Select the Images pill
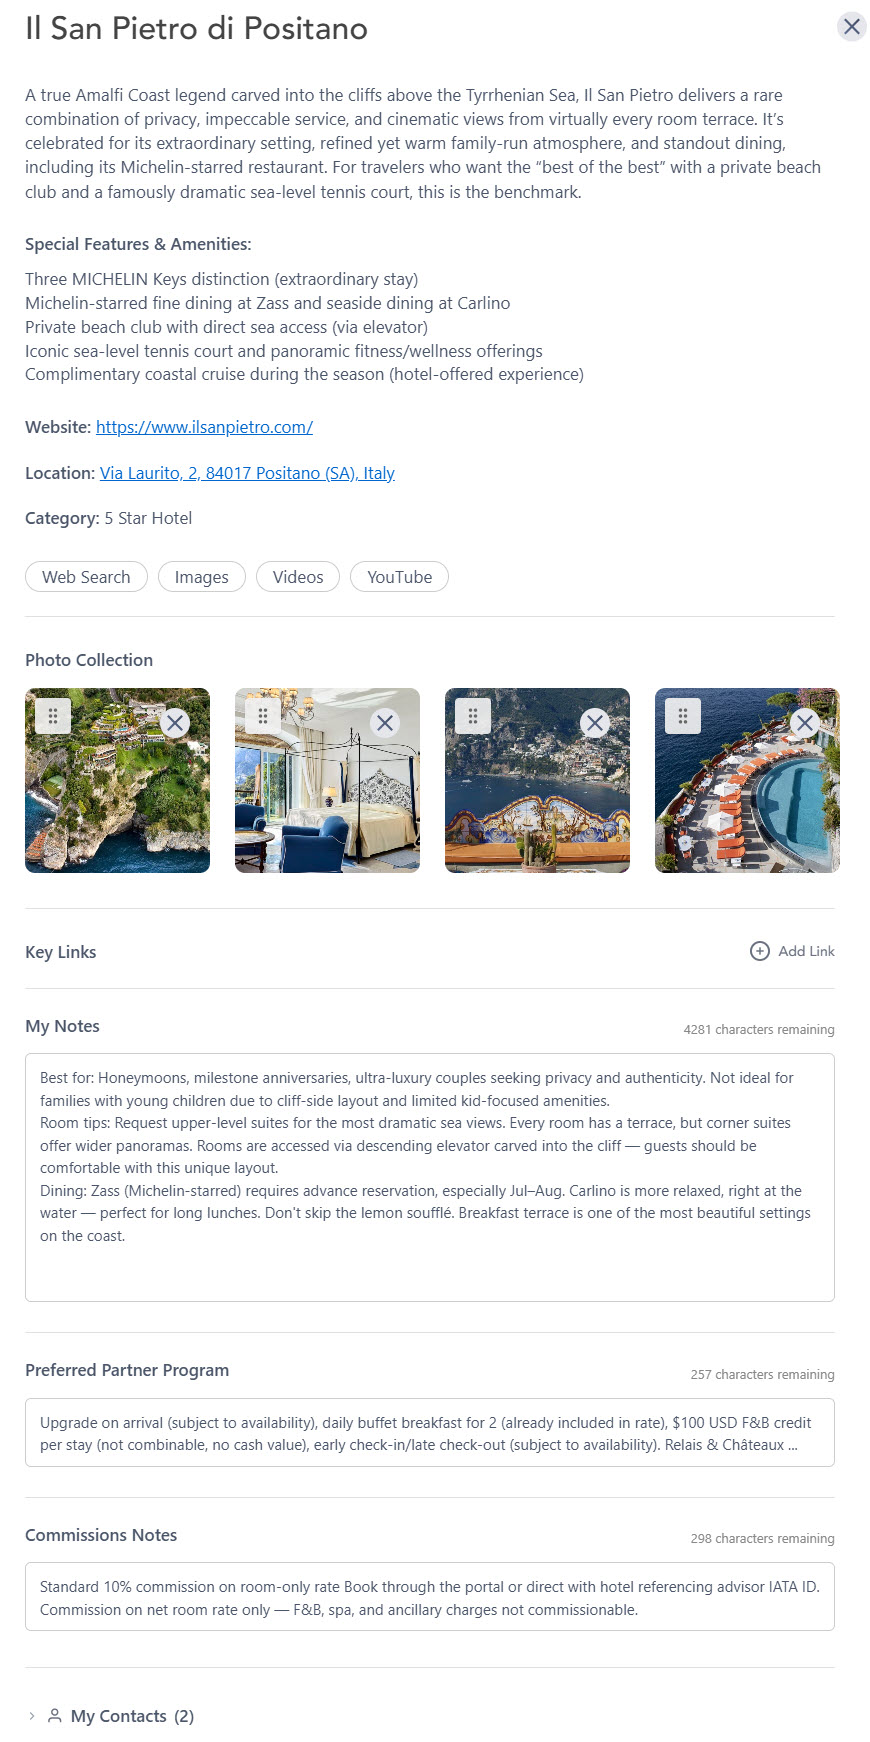The width and height of the screenshot is (870, 1742). pyautogui.click(x=202, y=577)
